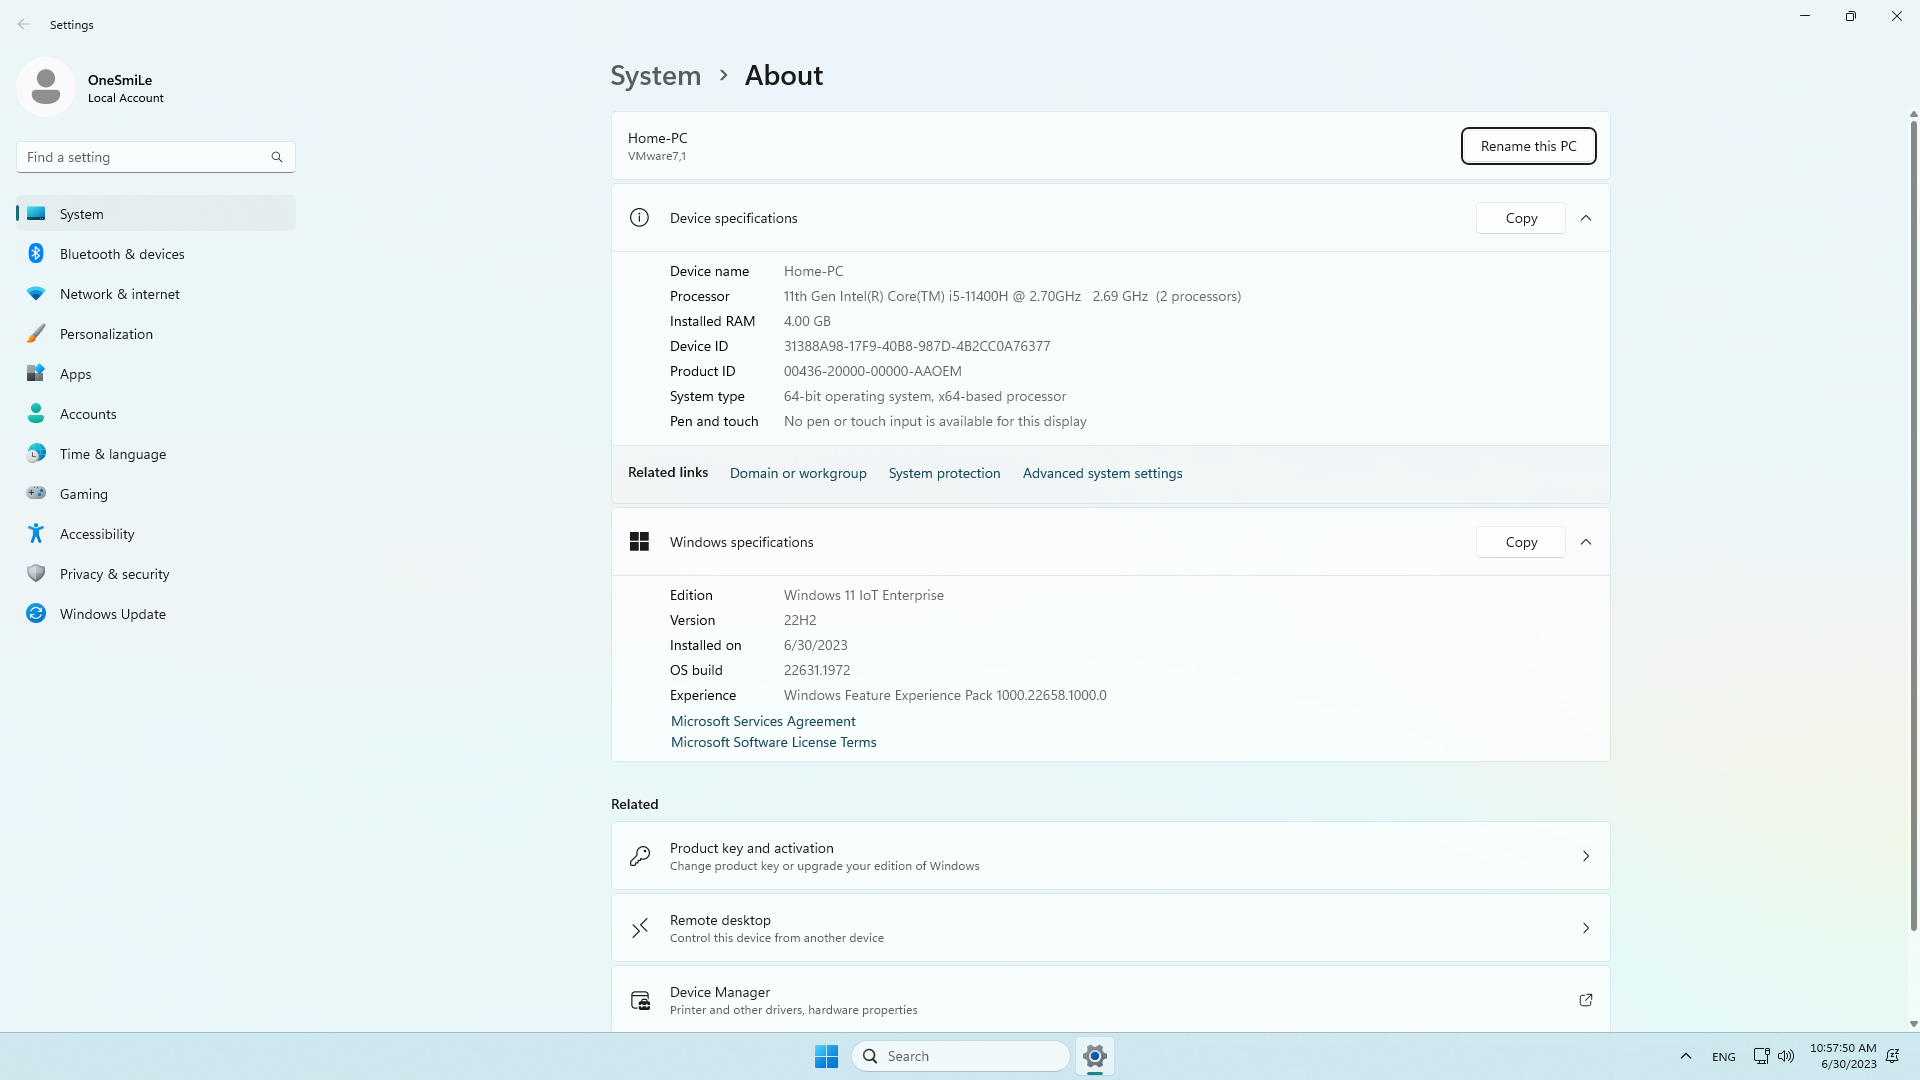The width and height of the screenshot is (1920, 1080).
Task: Expand Product key and activation chevron
Action: click(x=1585, y=856)
